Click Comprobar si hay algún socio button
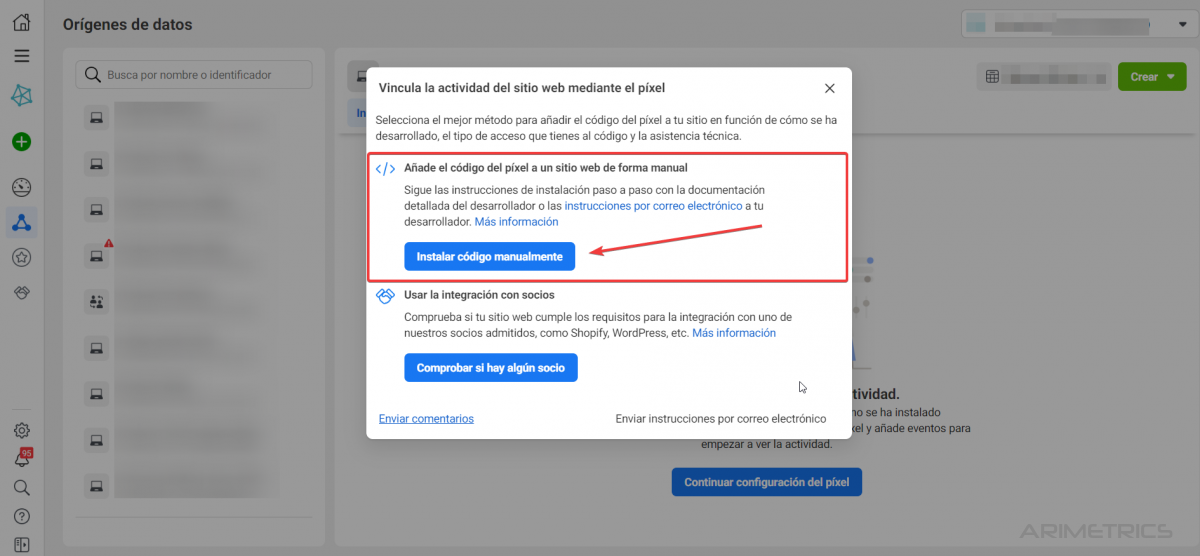This screenshot has width=1200, height=556. click(491, 368)
